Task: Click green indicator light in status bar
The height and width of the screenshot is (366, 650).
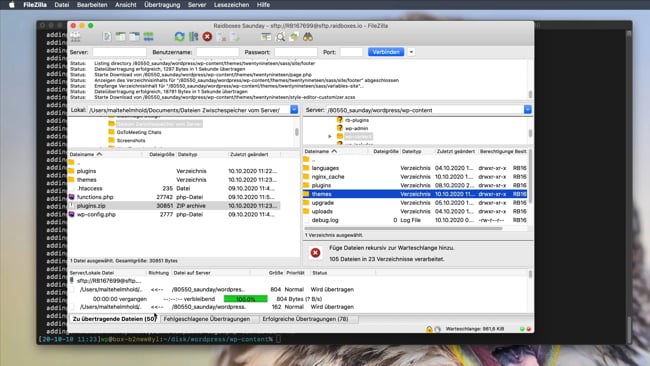Action: click(522, 329)
